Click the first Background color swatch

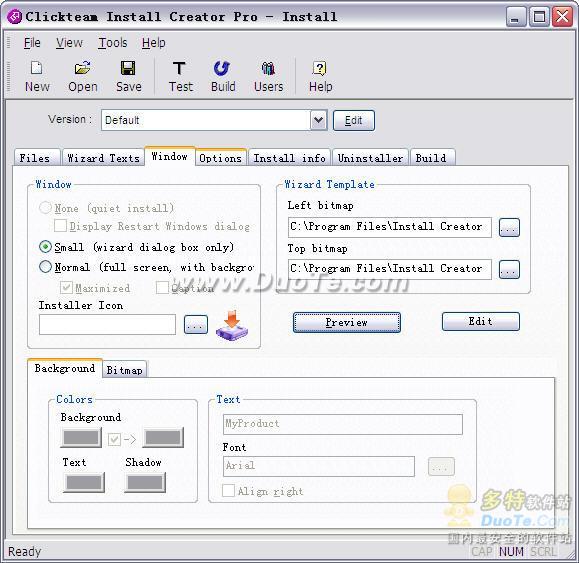click(x=81, y=437)
